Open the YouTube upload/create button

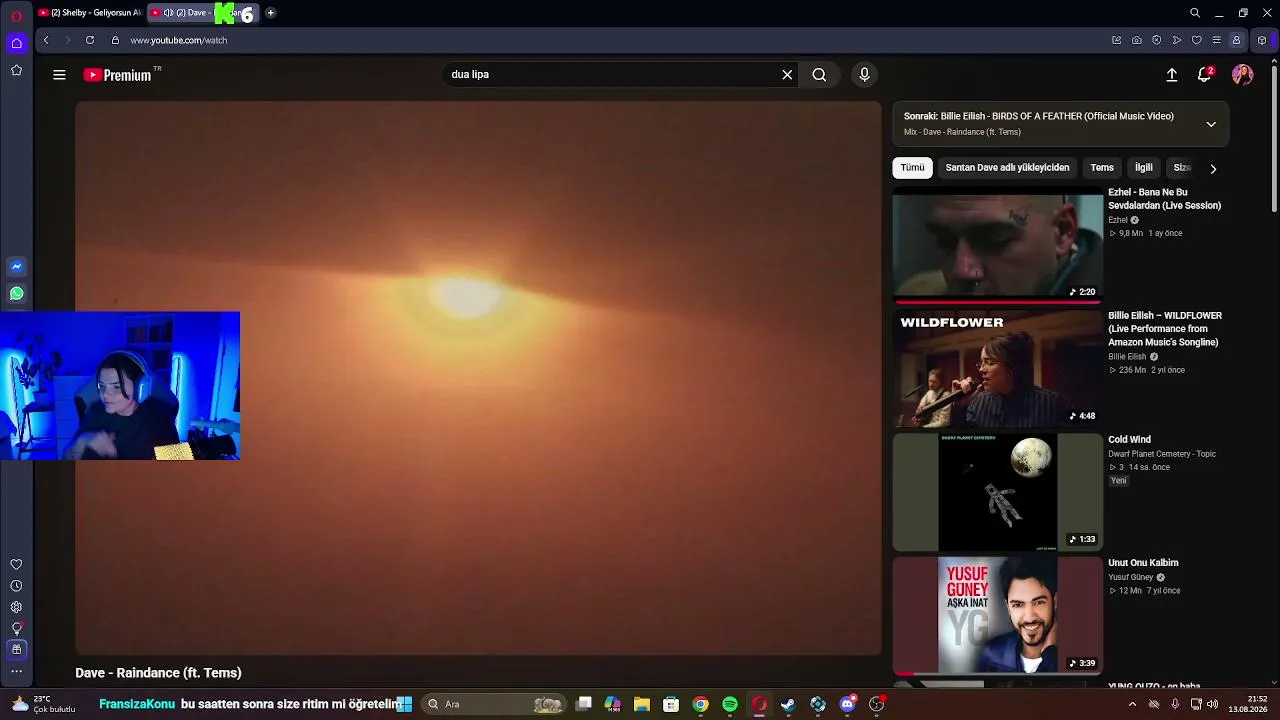(x=1172, y=75)
